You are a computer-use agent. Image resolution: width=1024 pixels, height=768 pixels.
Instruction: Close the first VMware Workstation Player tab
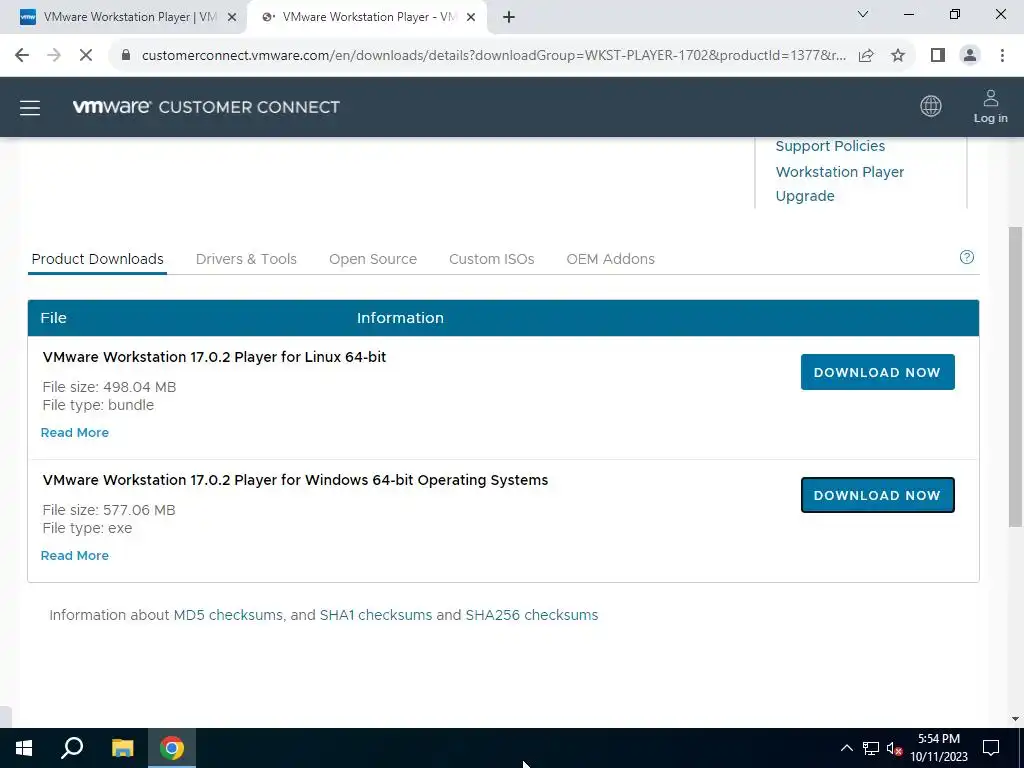point(231,18)
